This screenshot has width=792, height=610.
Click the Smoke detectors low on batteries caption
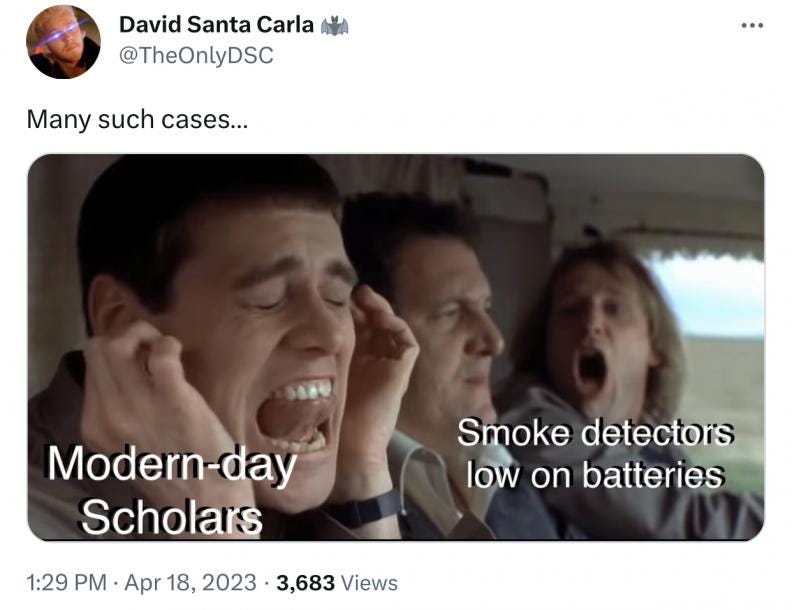pos(596,453)
